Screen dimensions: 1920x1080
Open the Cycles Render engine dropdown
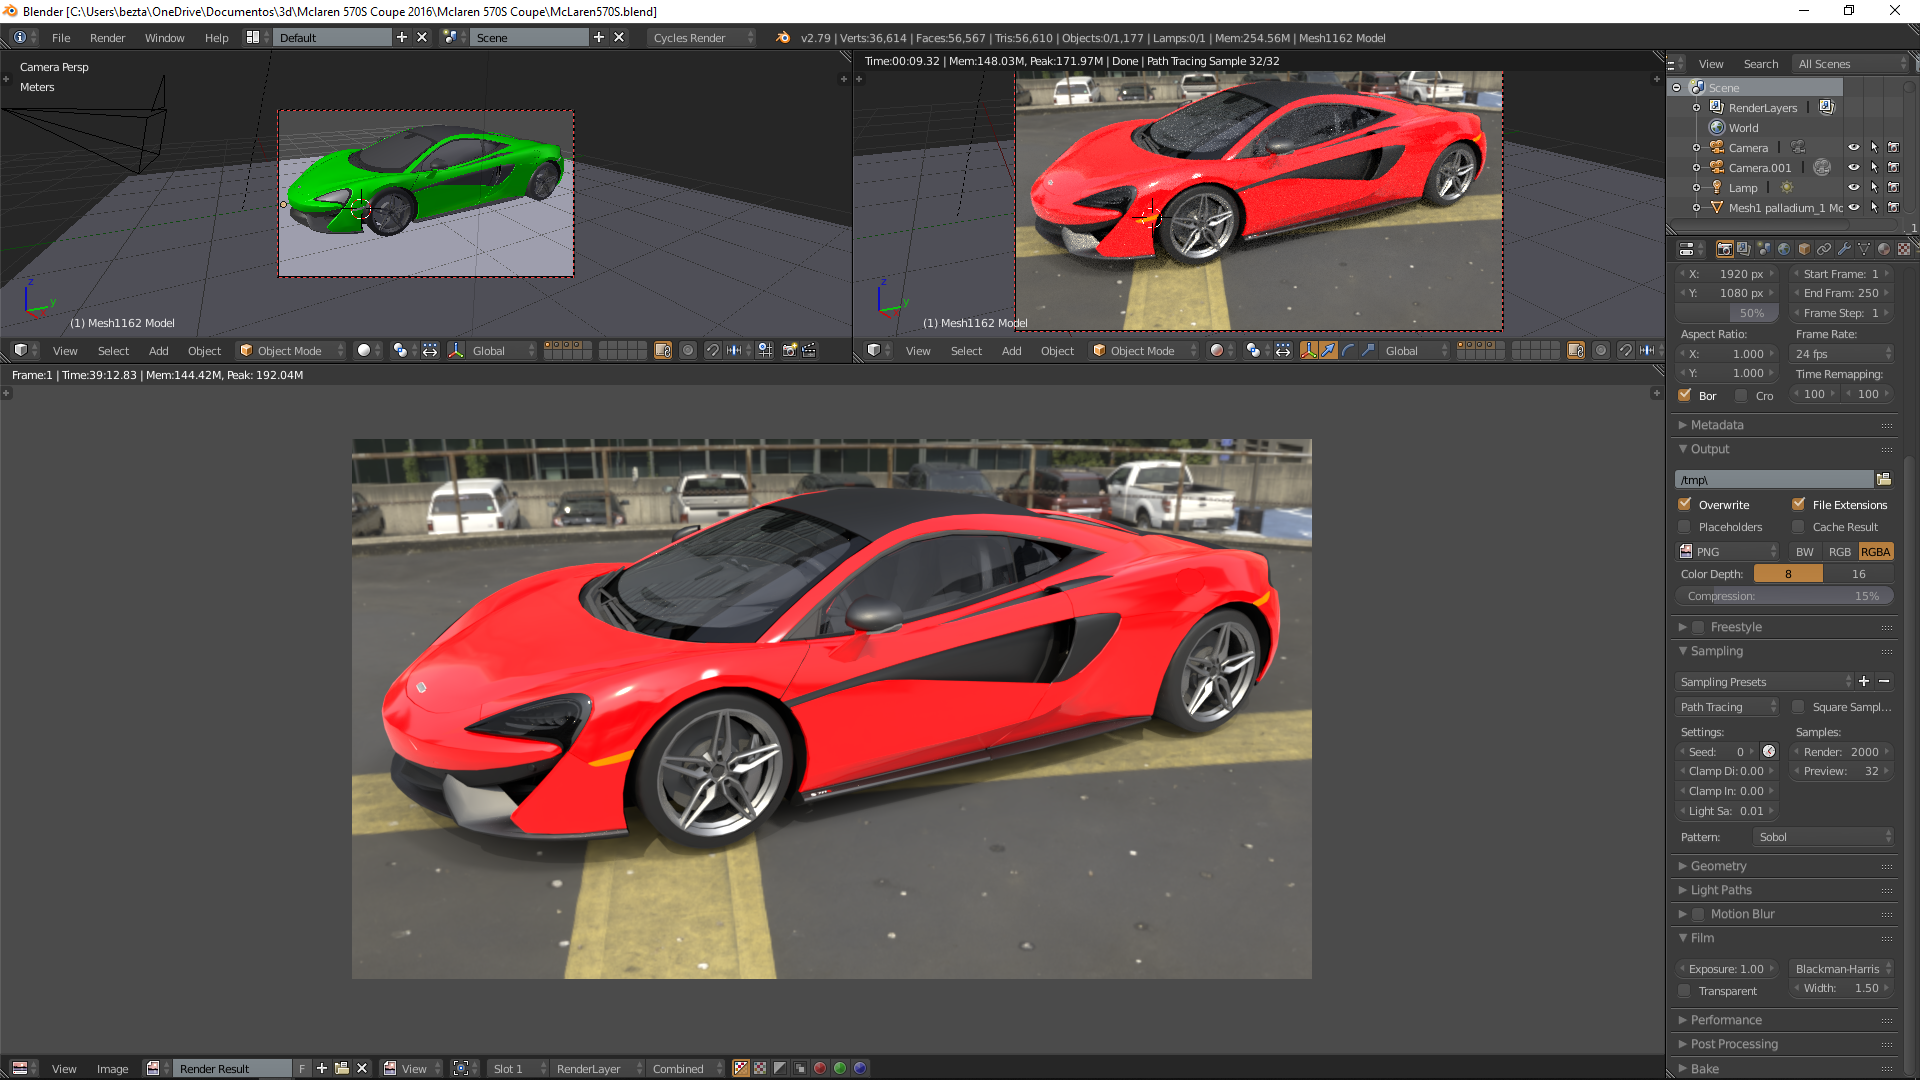702,38
